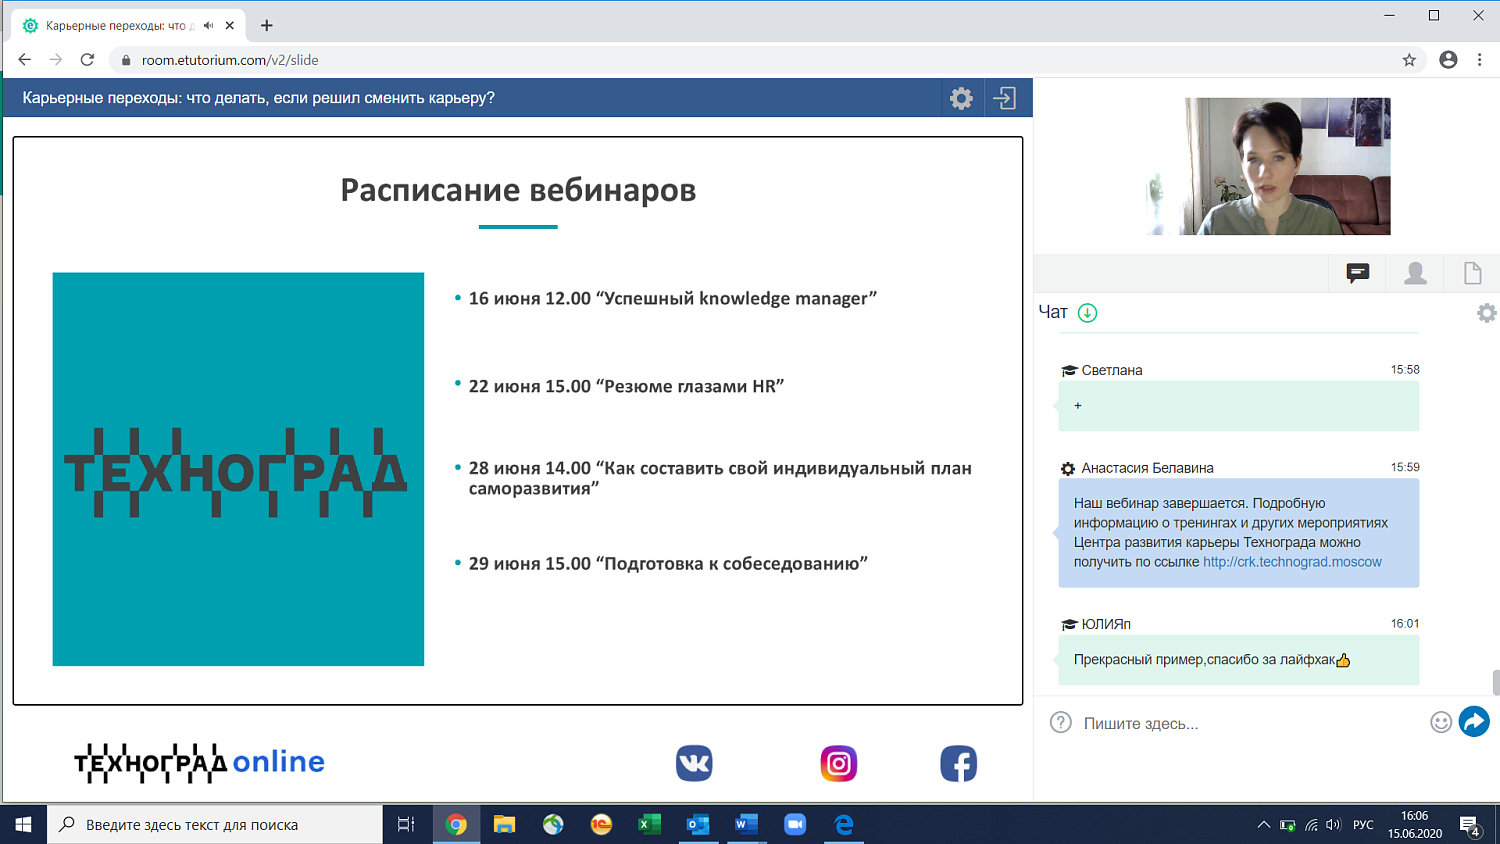The image size is (1500, 844).
Task: Click '16 июня 12.00' webinar line
Action: click(x=673, y=298)
